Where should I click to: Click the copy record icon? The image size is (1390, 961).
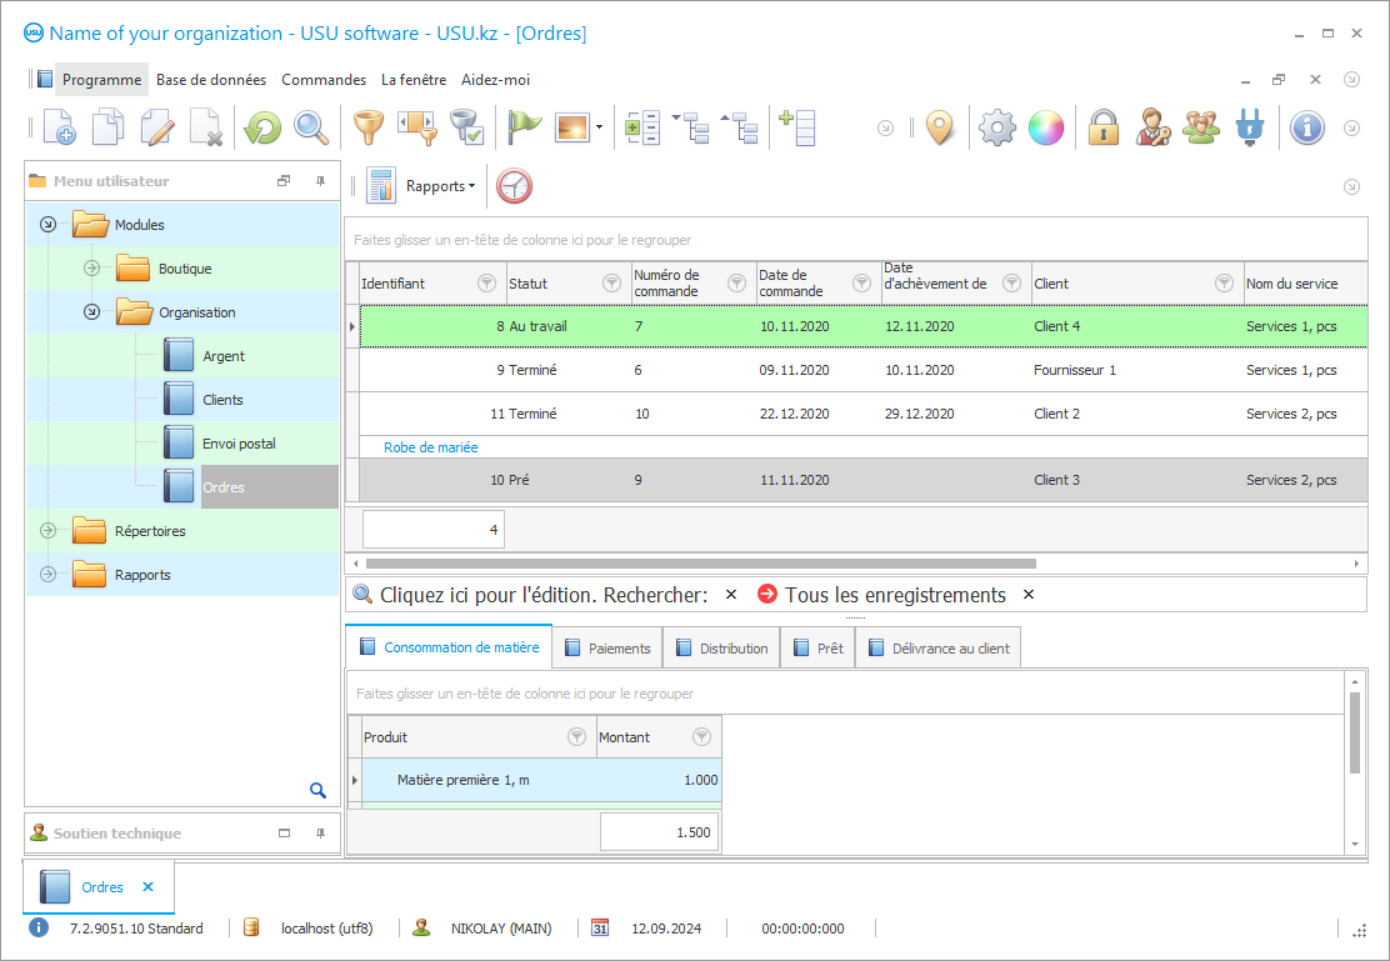click(108, 128)
